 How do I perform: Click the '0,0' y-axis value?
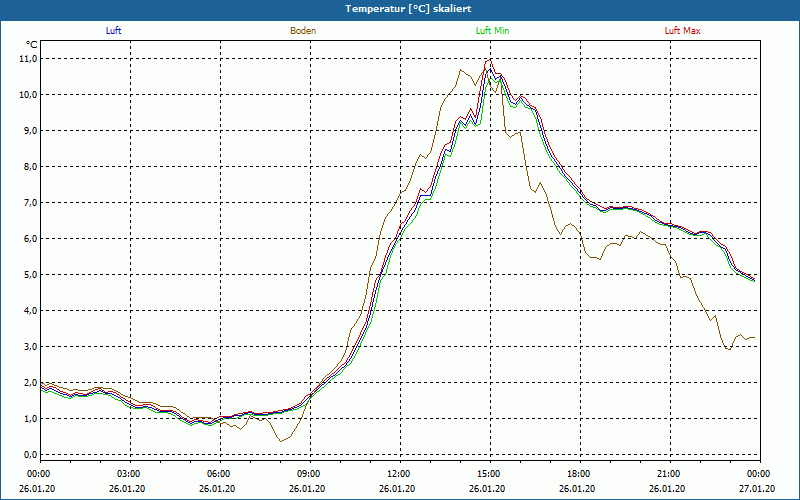coord(31,455)
